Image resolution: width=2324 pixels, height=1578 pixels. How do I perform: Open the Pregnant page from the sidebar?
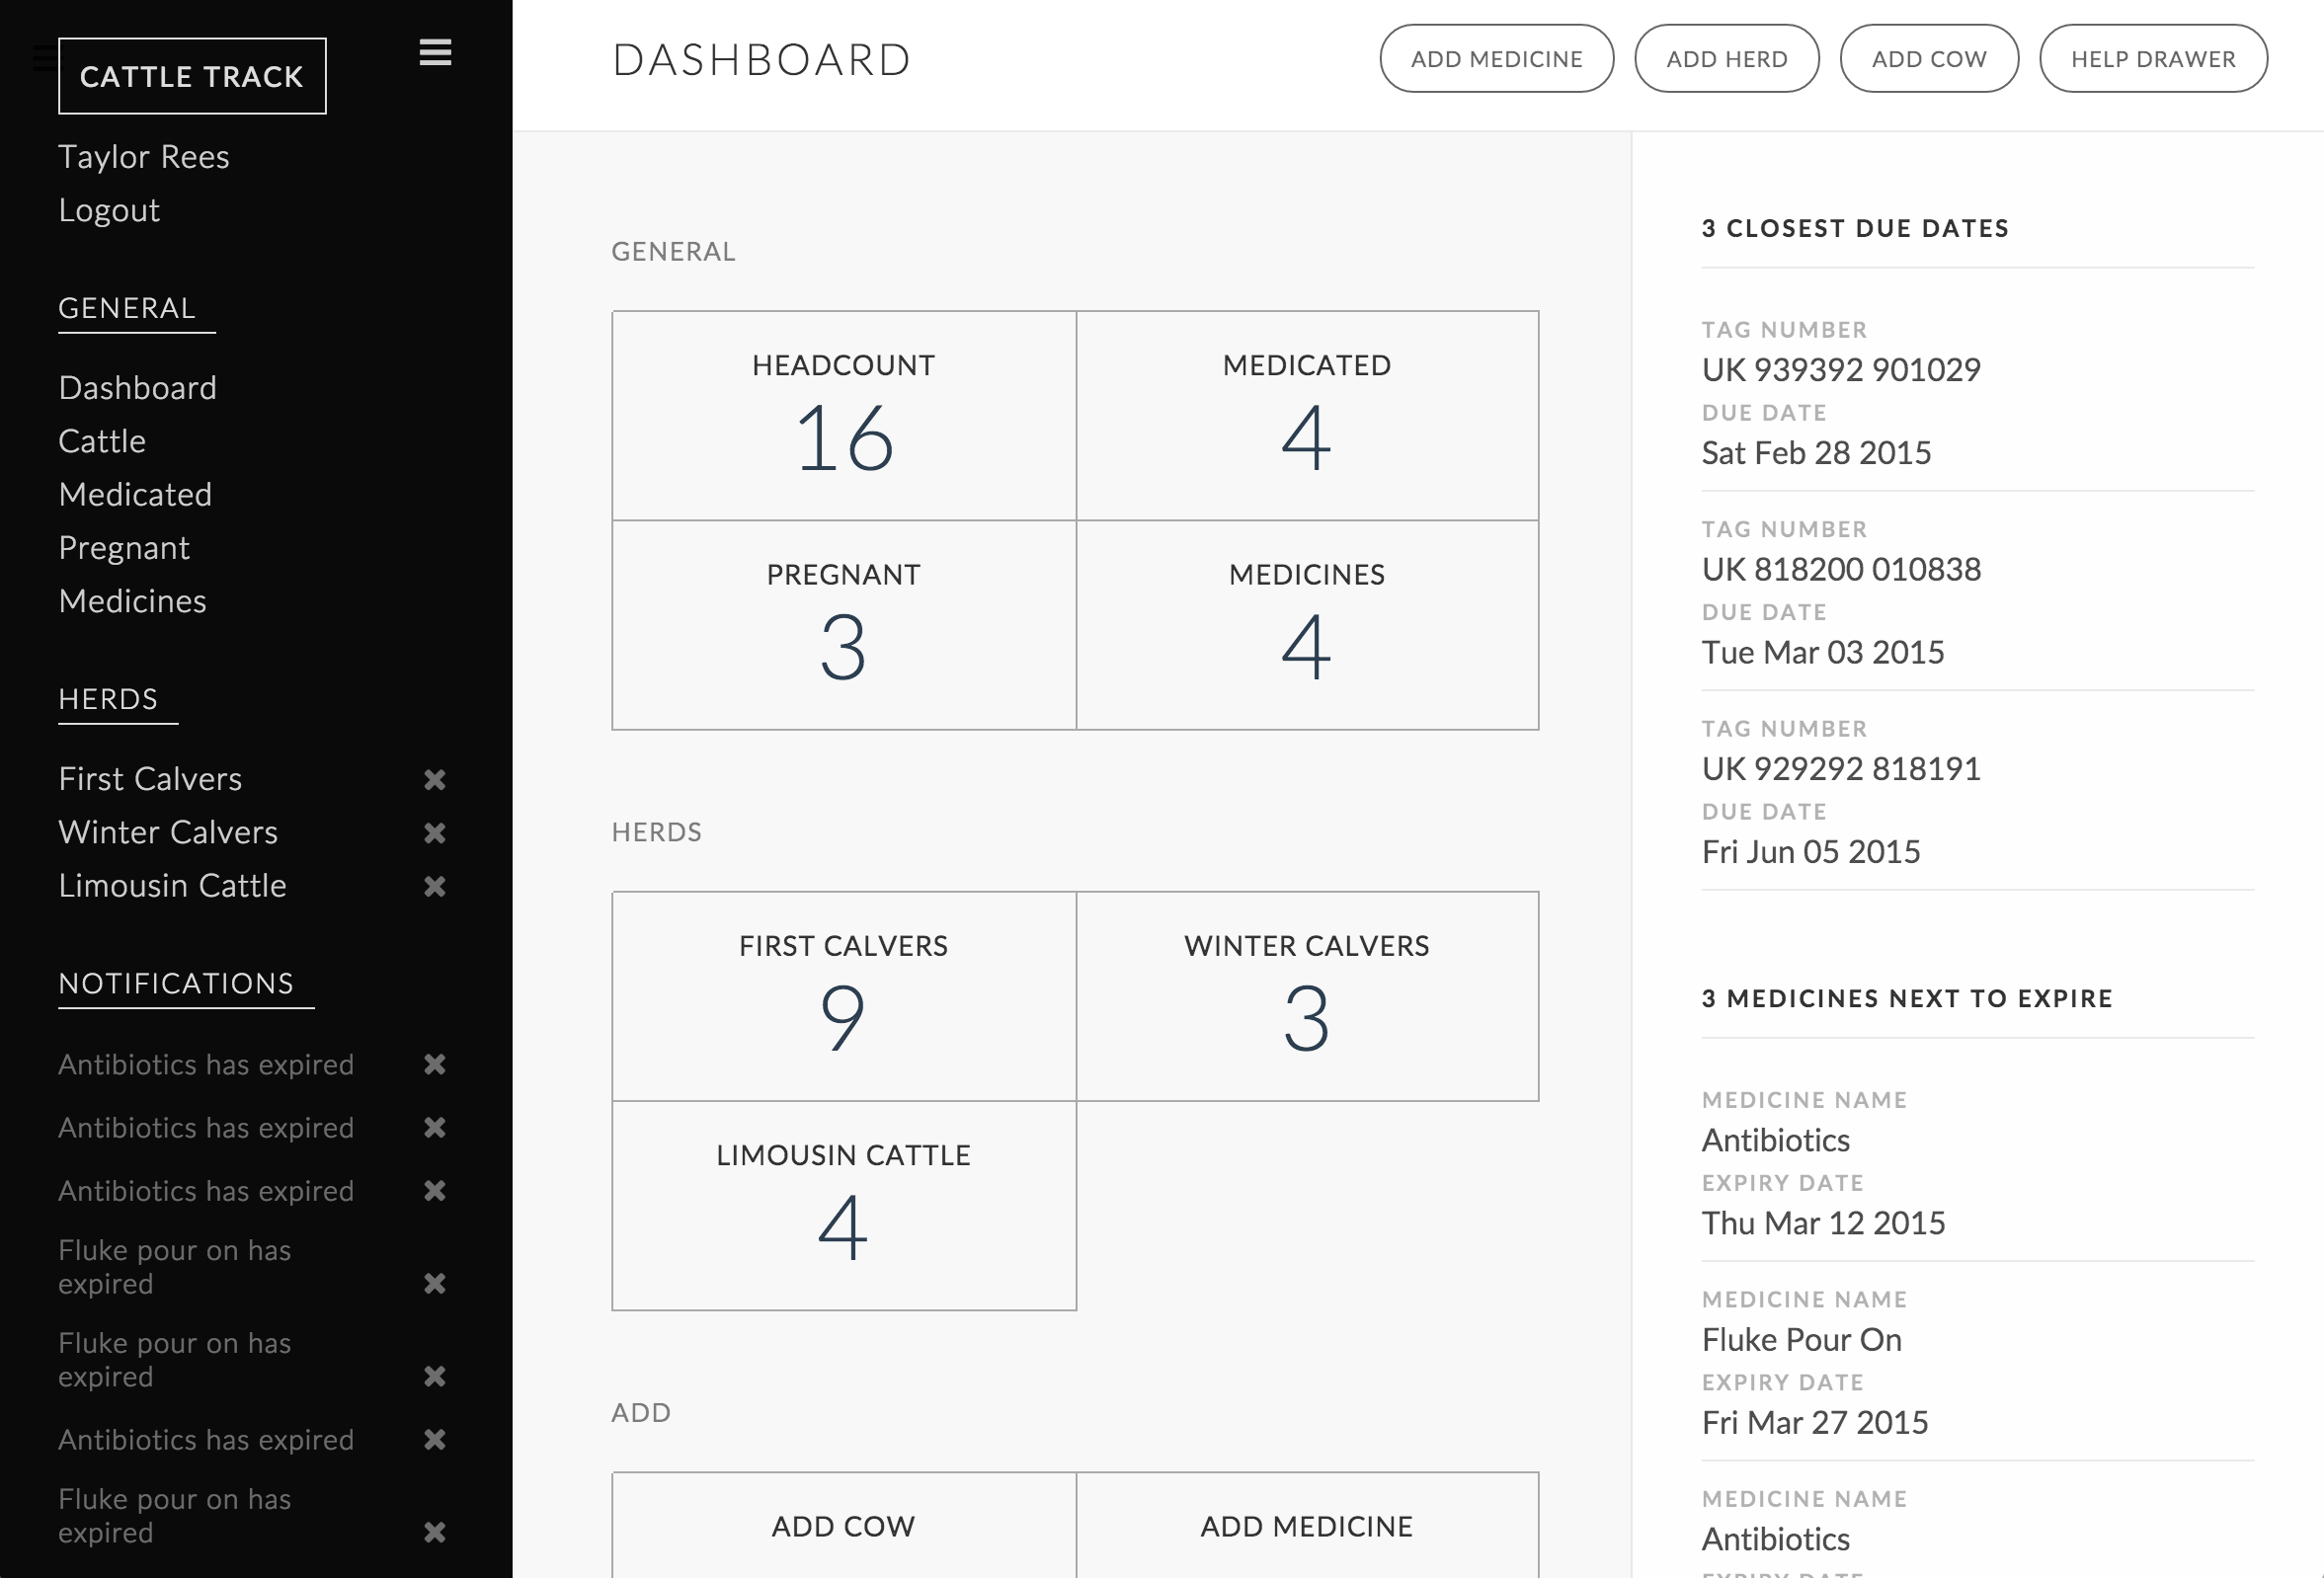click(124, 548)
